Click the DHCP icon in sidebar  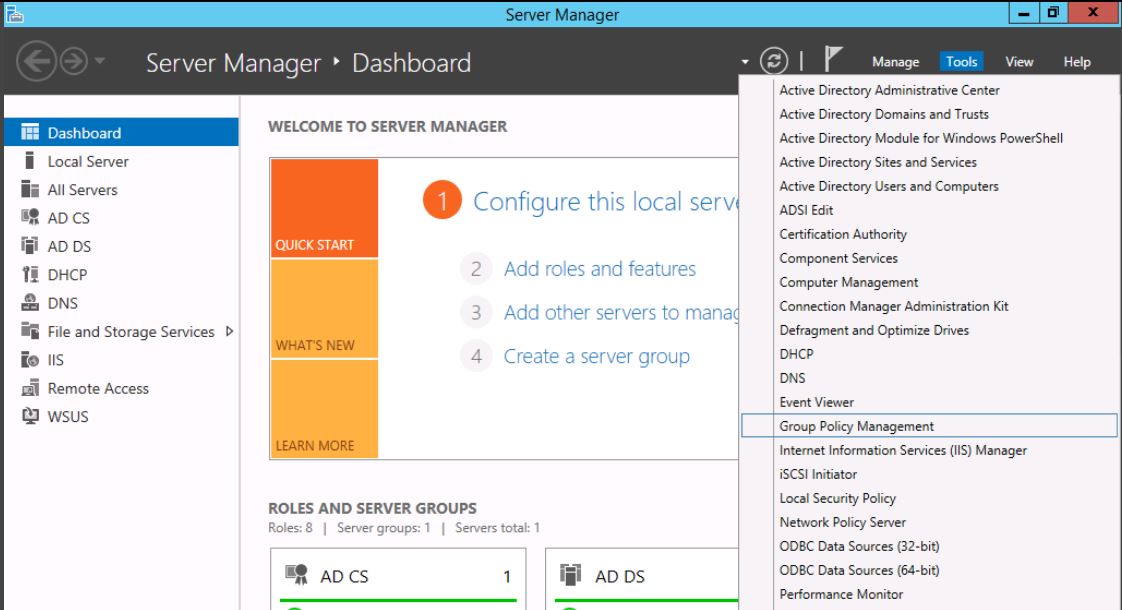click(30, 275)
